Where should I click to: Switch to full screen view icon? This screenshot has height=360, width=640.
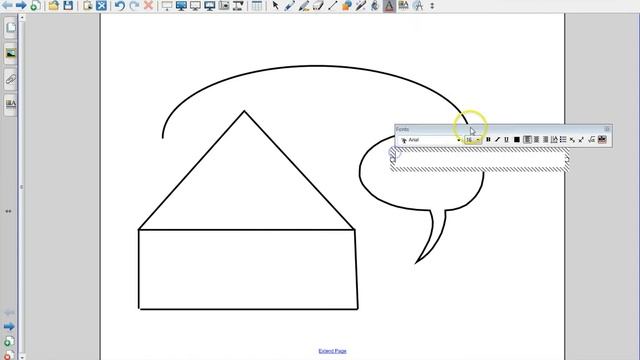(x=181, y=5)
